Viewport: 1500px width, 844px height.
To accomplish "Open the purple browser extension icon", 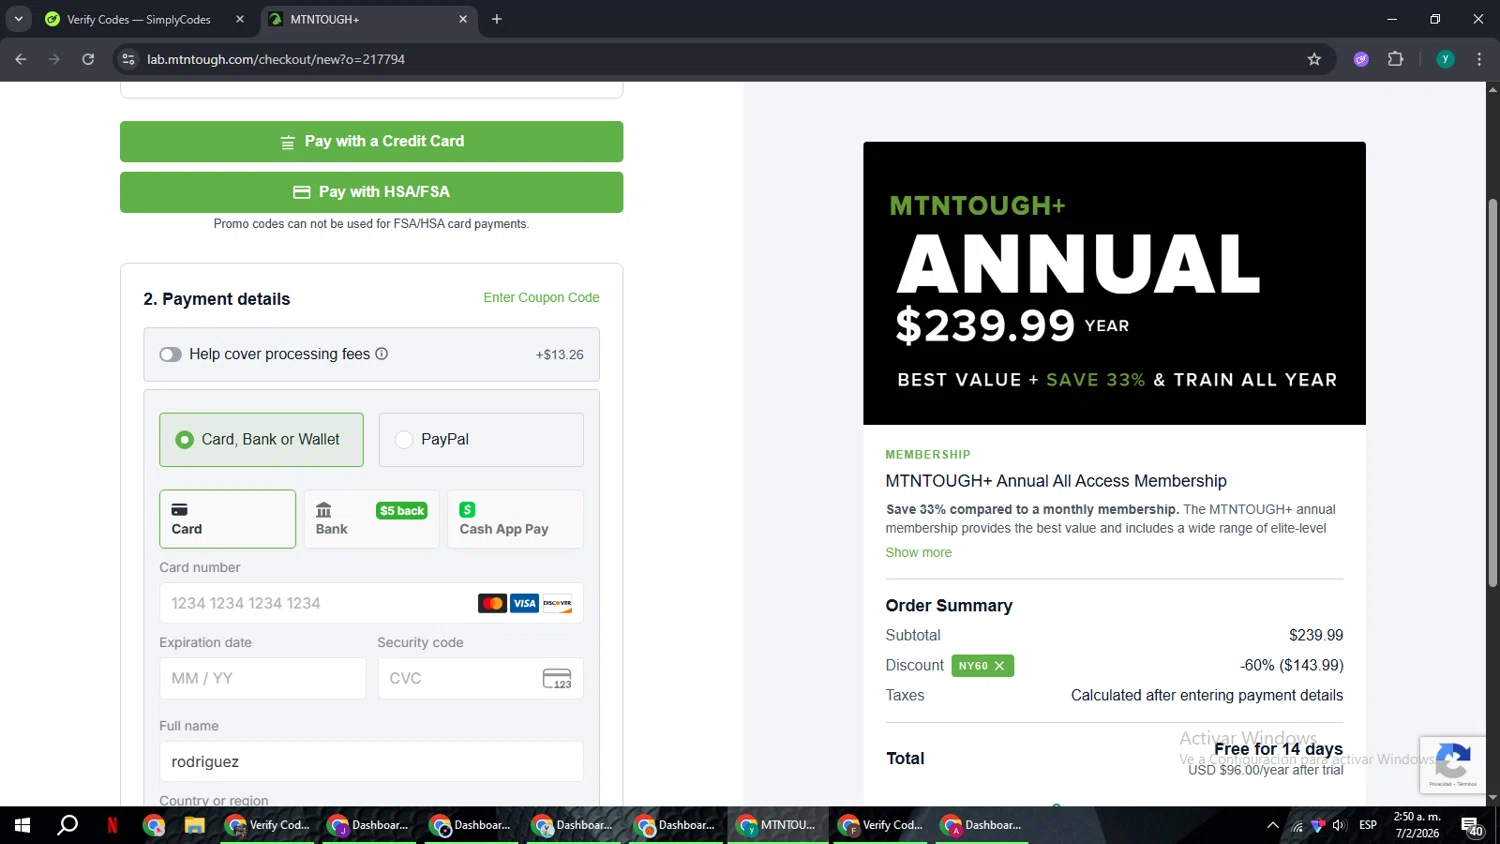I will click(1361, 59).
